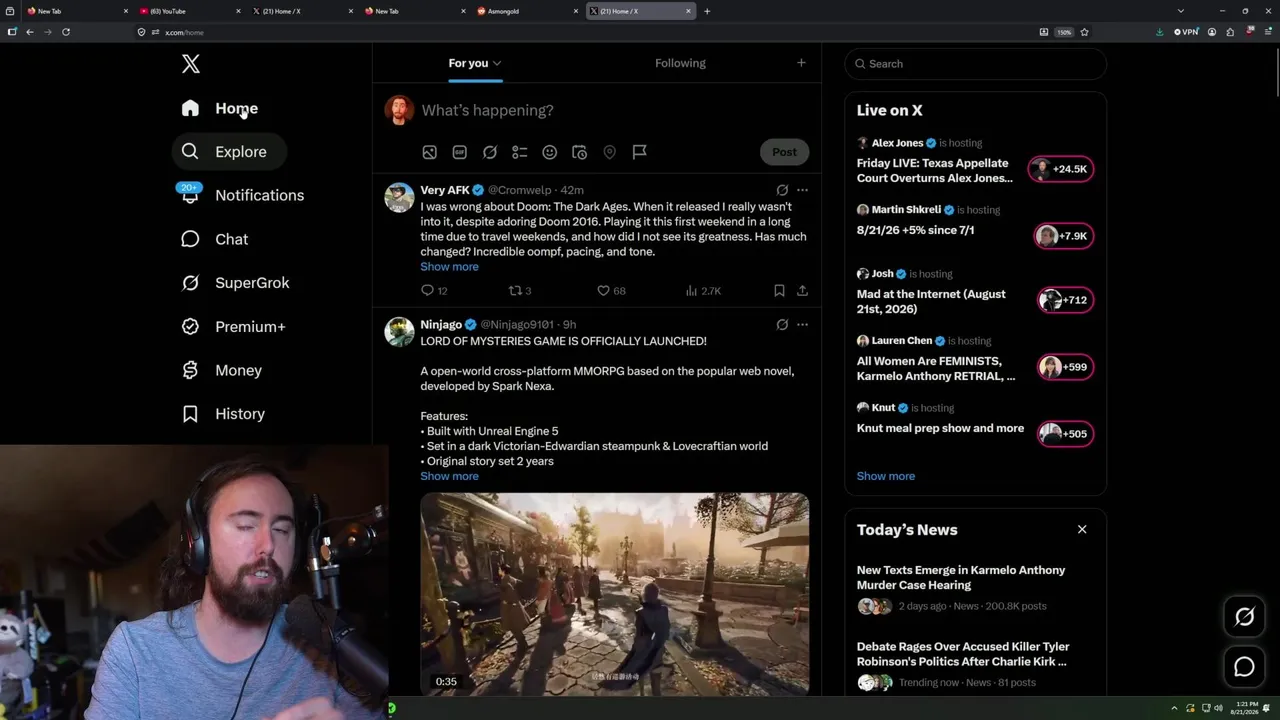The width and height of the screenshot is (1280, 720).
Task: Bookmark this page with the star icon
Action: click(1084, 32)
